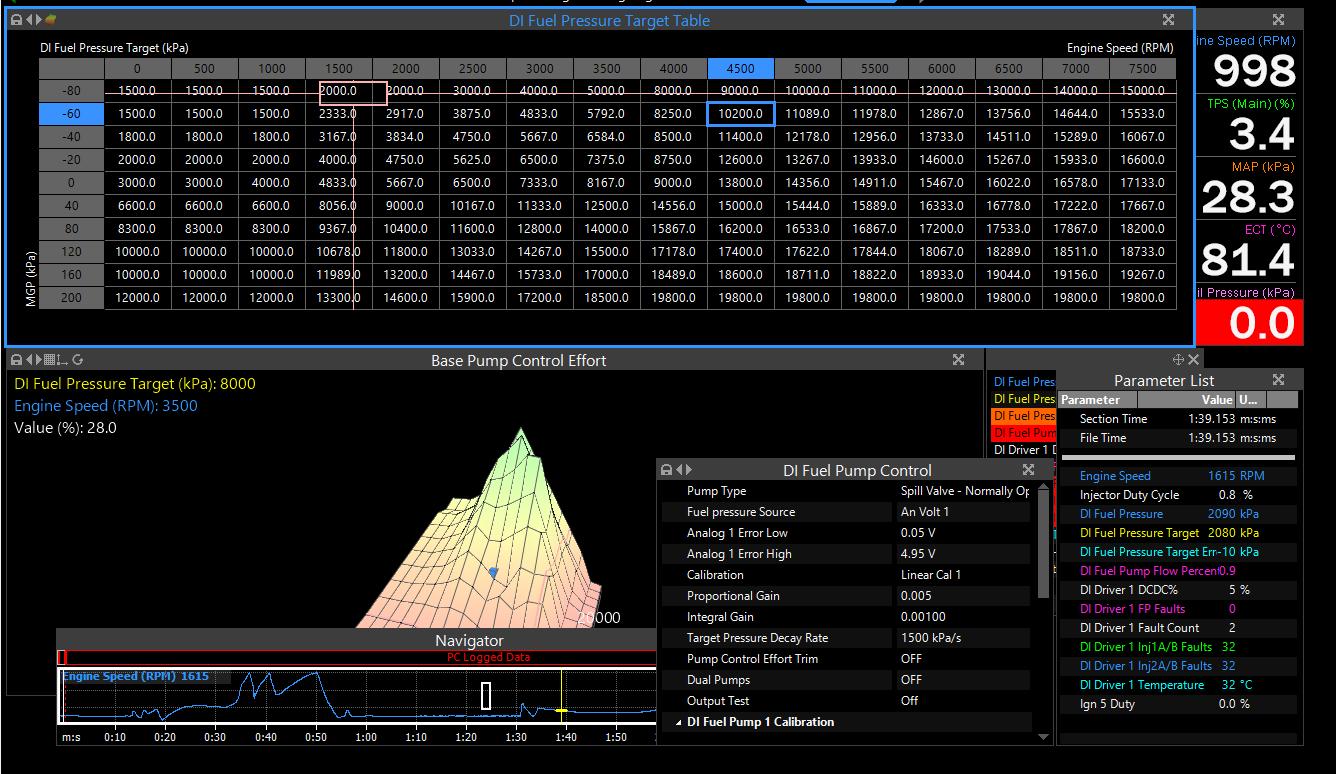Click the Navigator timeline white range marker
1336x774 pixels.
tap(486, 695)
